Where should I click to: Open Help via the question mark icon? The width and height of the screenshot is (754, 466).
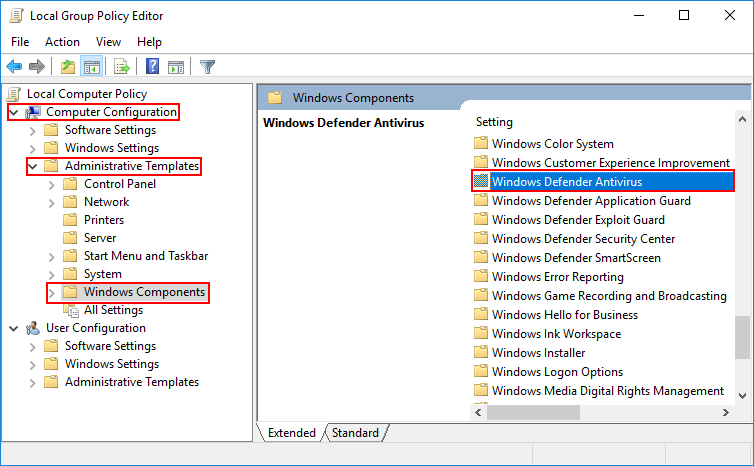point(152,66)
